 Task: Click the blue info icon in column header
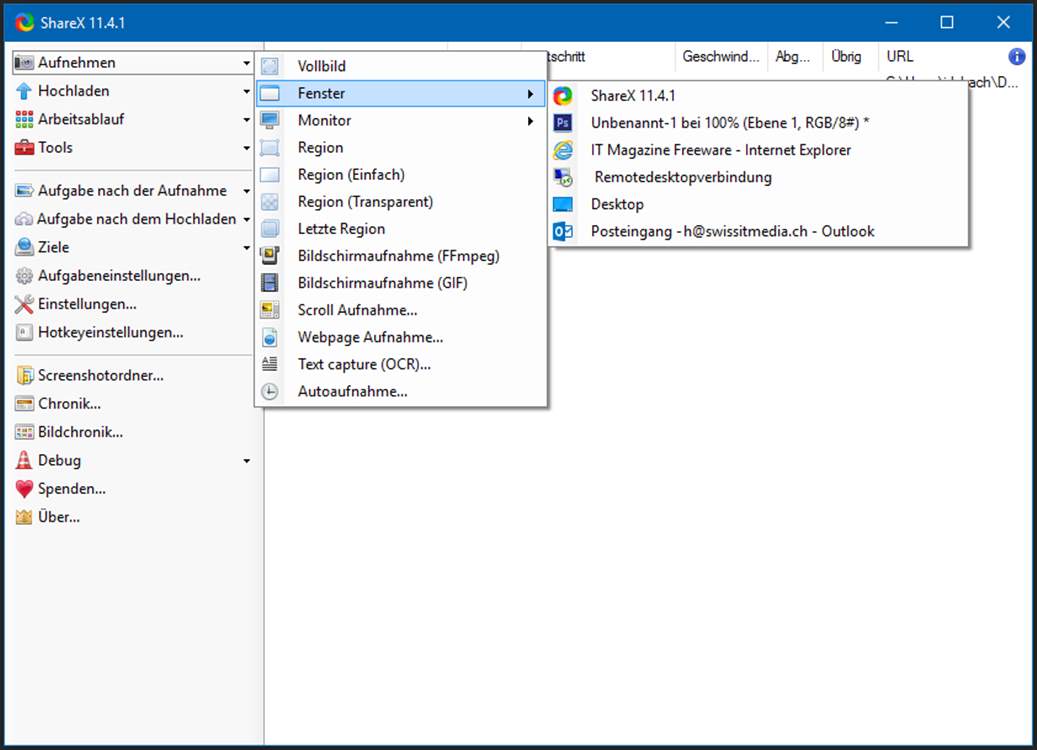click(1016, 57)
